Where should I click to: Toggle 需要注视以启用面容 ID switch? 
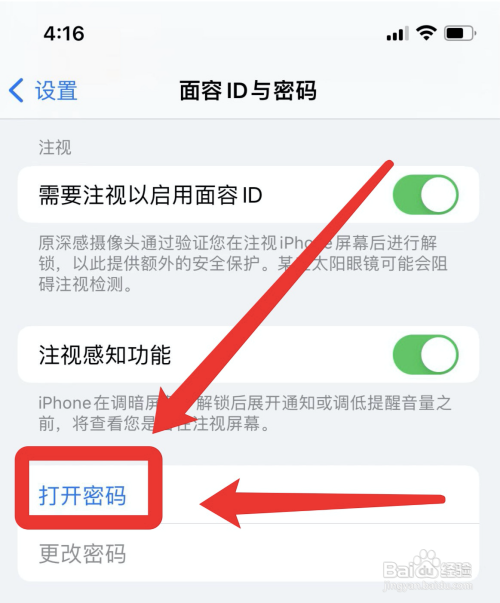tap(425, 195)
